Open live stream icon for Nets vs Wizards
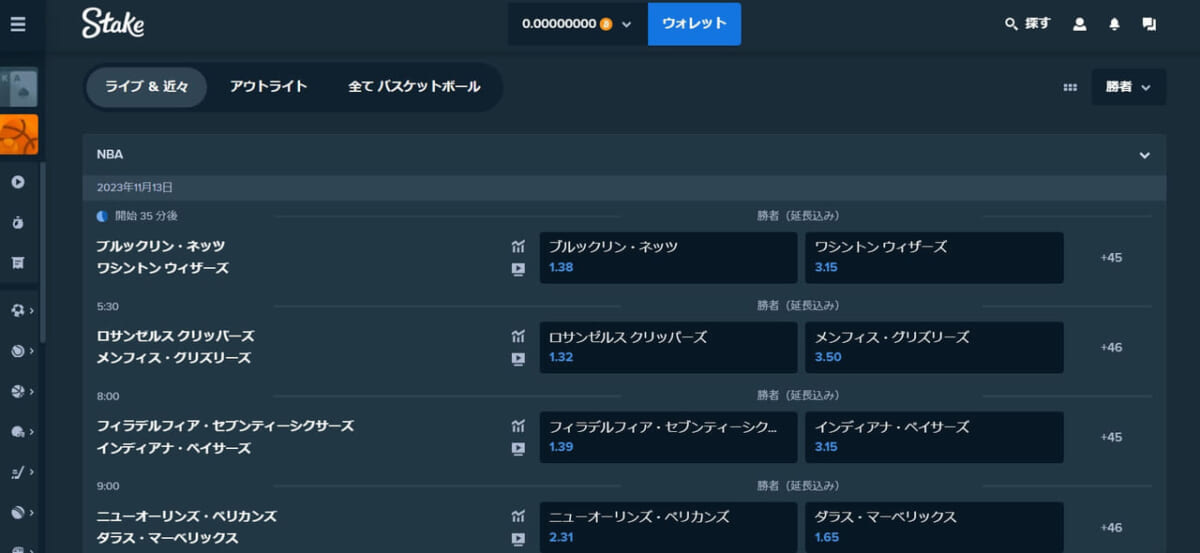Viewport: 1200px width, 553px height. pos(518,269)
